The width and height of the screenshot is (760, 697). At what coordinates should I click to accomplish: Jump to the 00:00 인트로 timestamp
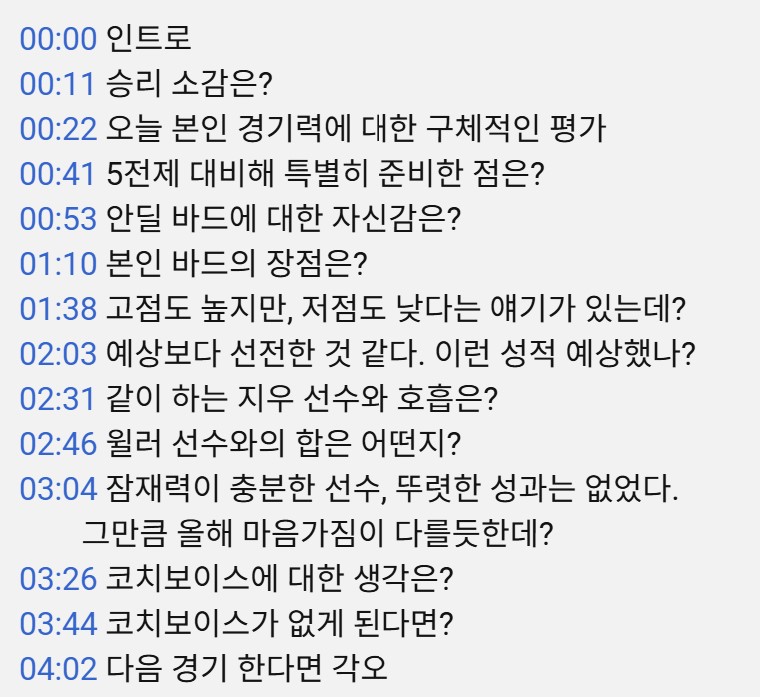[58, 39]
